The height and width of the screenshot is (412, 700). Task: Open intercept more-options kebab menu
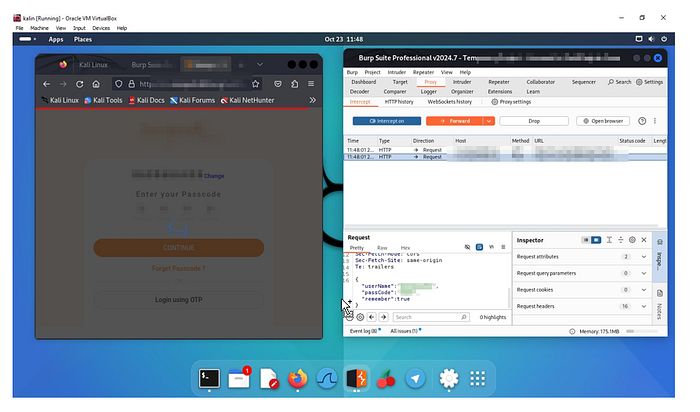click(x=655, y=121)
